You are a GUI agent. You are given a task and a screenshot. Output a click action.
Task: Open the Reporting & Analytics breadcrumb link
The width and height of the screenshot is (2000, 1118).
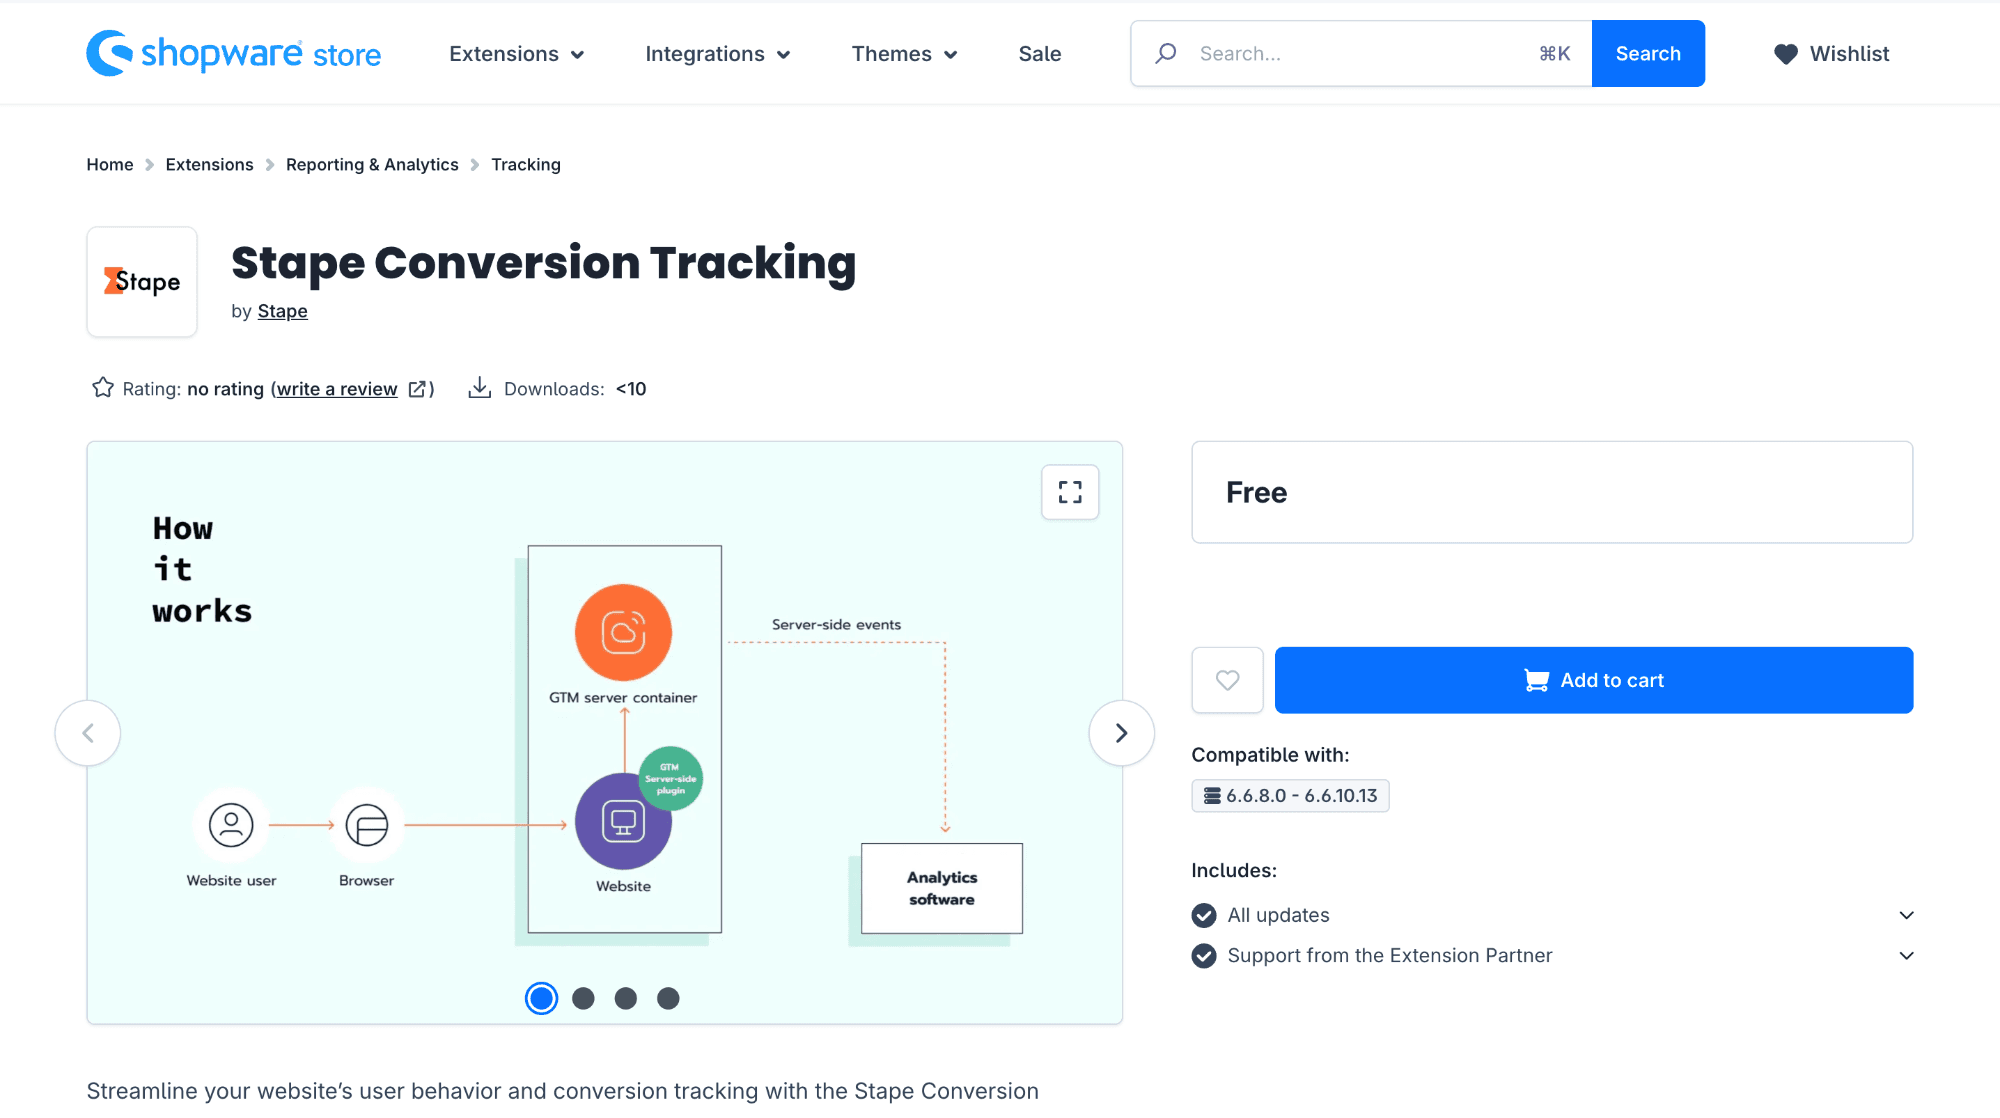point(372,164)
